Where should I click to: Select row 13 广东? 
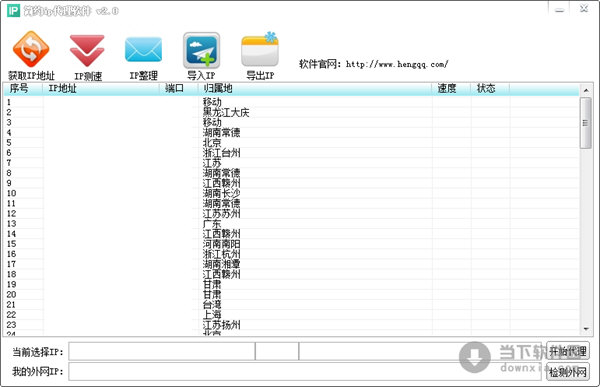tap(291, 224)
